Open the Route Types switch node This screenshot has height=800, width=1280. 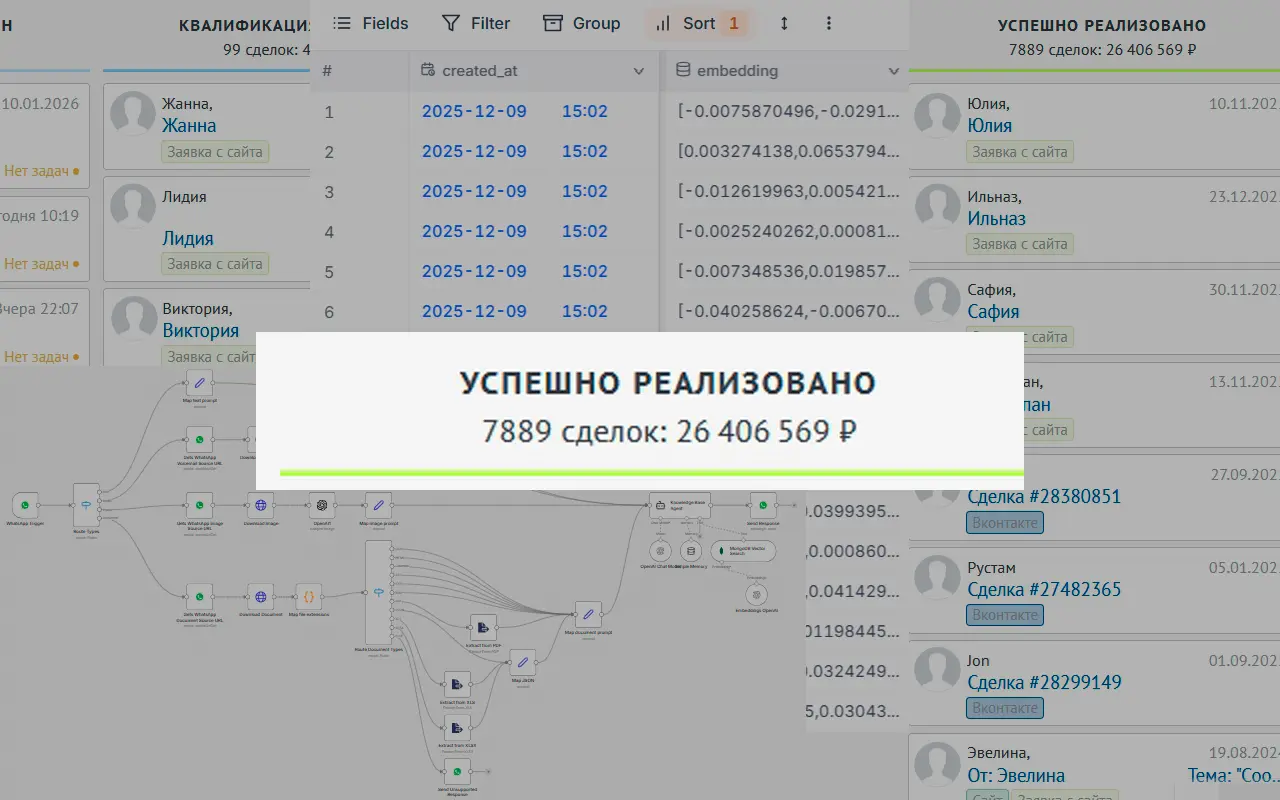86,505
